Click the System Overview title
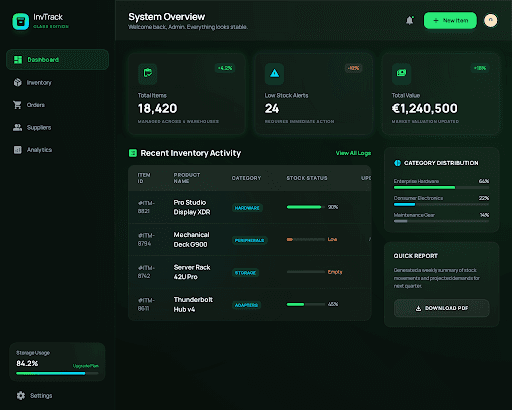Image resolution: width=512 pixels, height=410 pixels. [167, 17]
